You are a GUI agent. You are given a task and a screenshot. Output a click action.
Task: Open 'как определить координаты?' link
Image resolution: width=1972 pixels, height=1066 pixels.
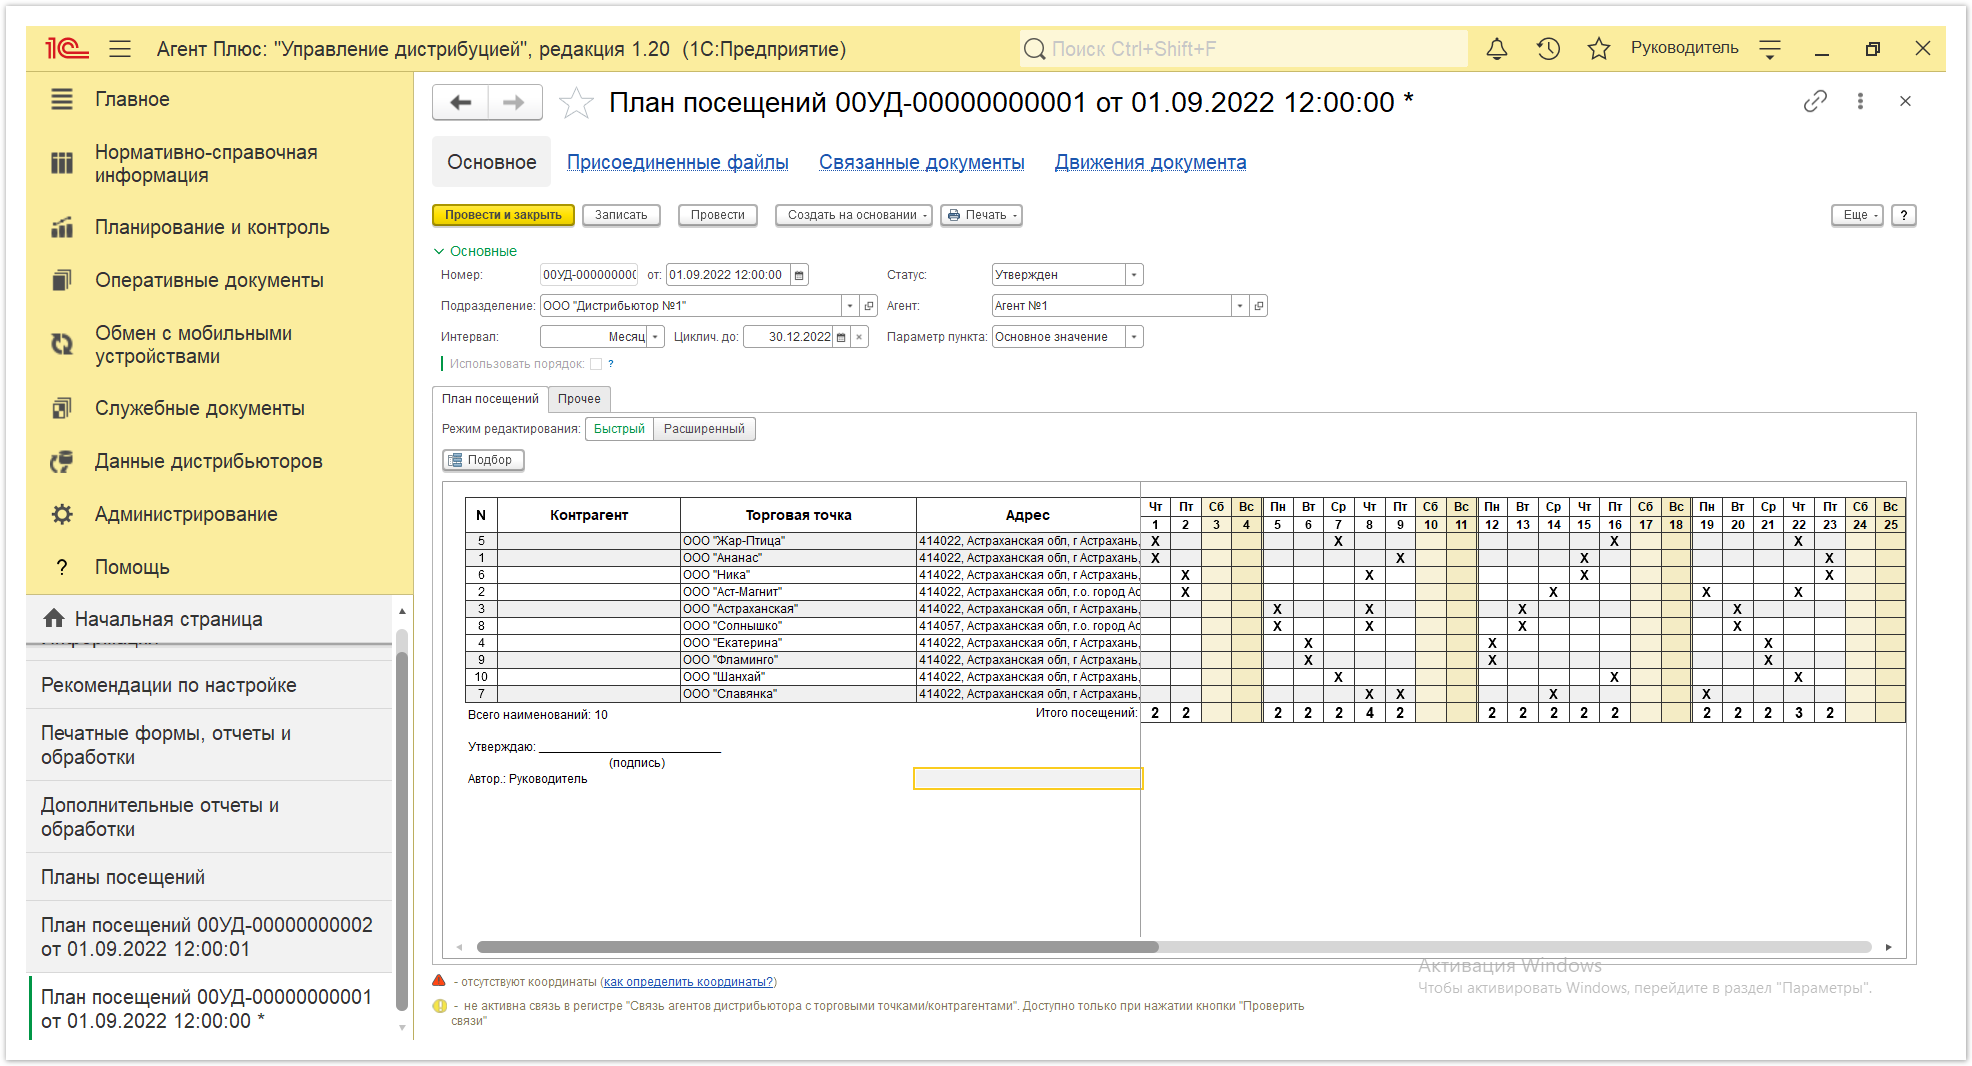tap(689, 982)
